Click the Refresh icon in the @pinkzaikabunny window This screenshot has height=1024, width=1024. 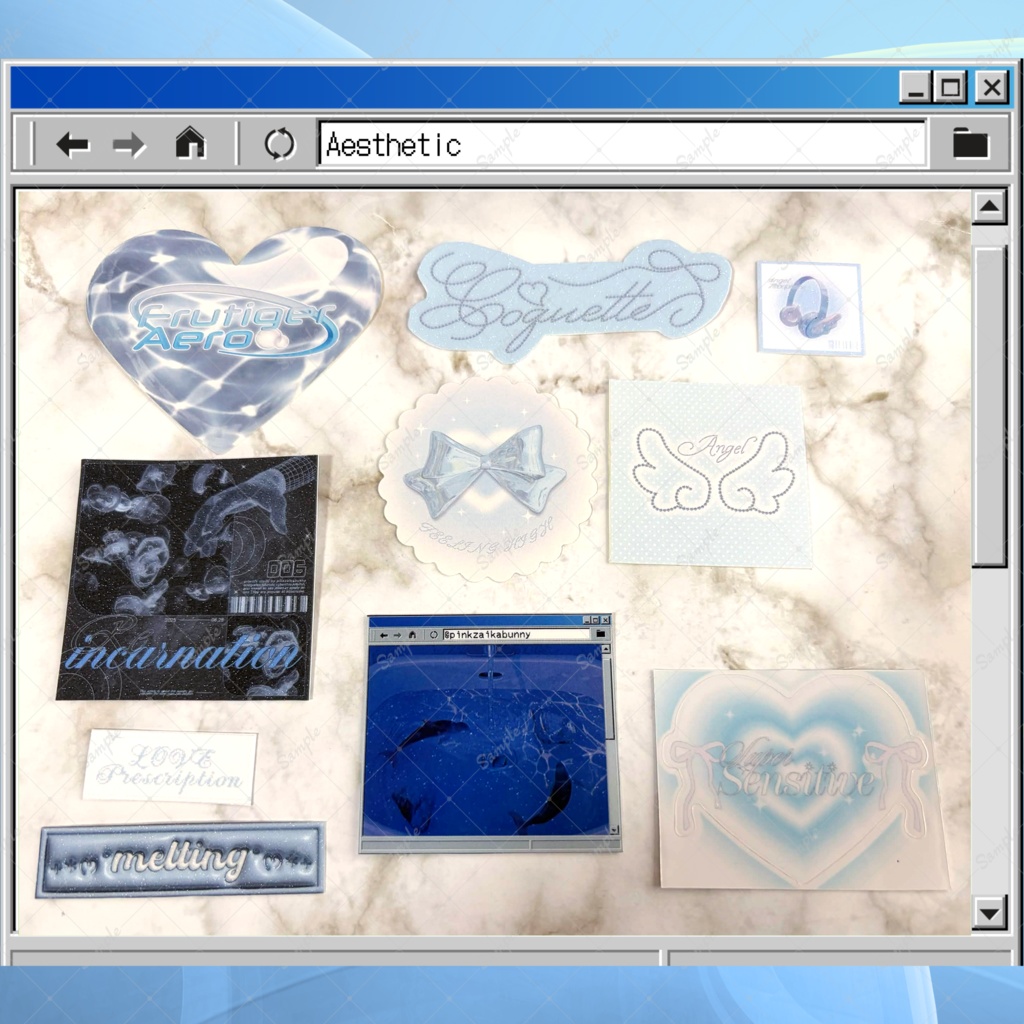pyautogui.click(x=434, y=634)
